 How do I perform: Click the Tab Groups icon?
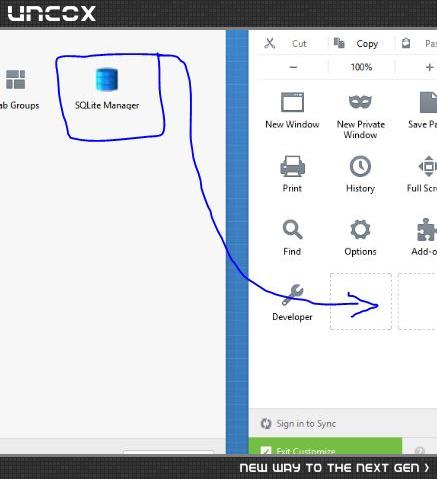(16, 79)
